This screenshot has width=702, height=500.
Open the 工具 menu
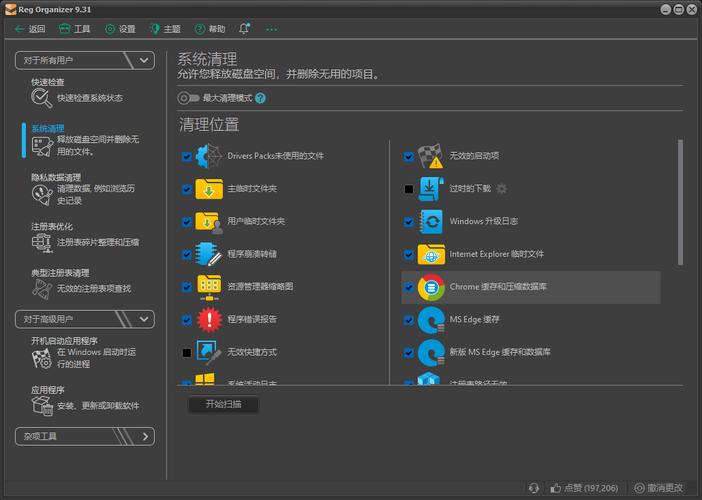[x=75, y=29]
